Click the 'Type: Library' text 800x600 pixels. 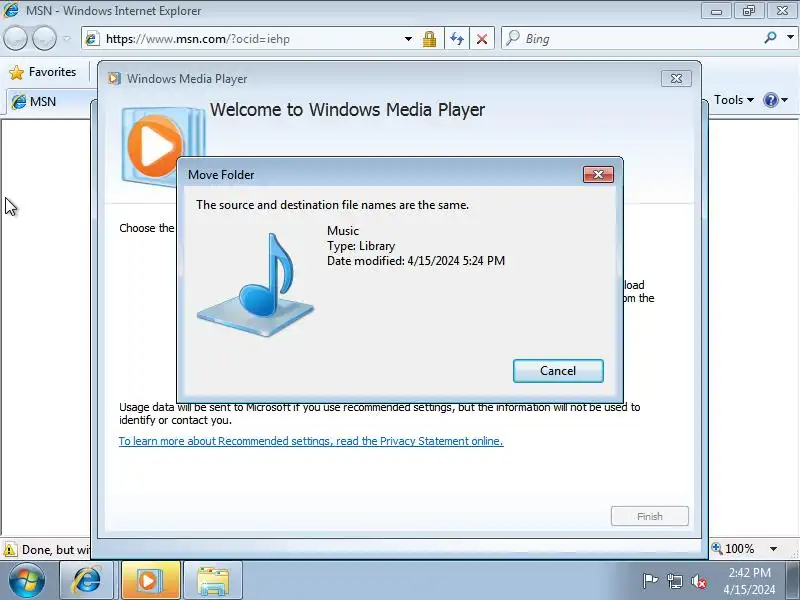click(361, 246)
